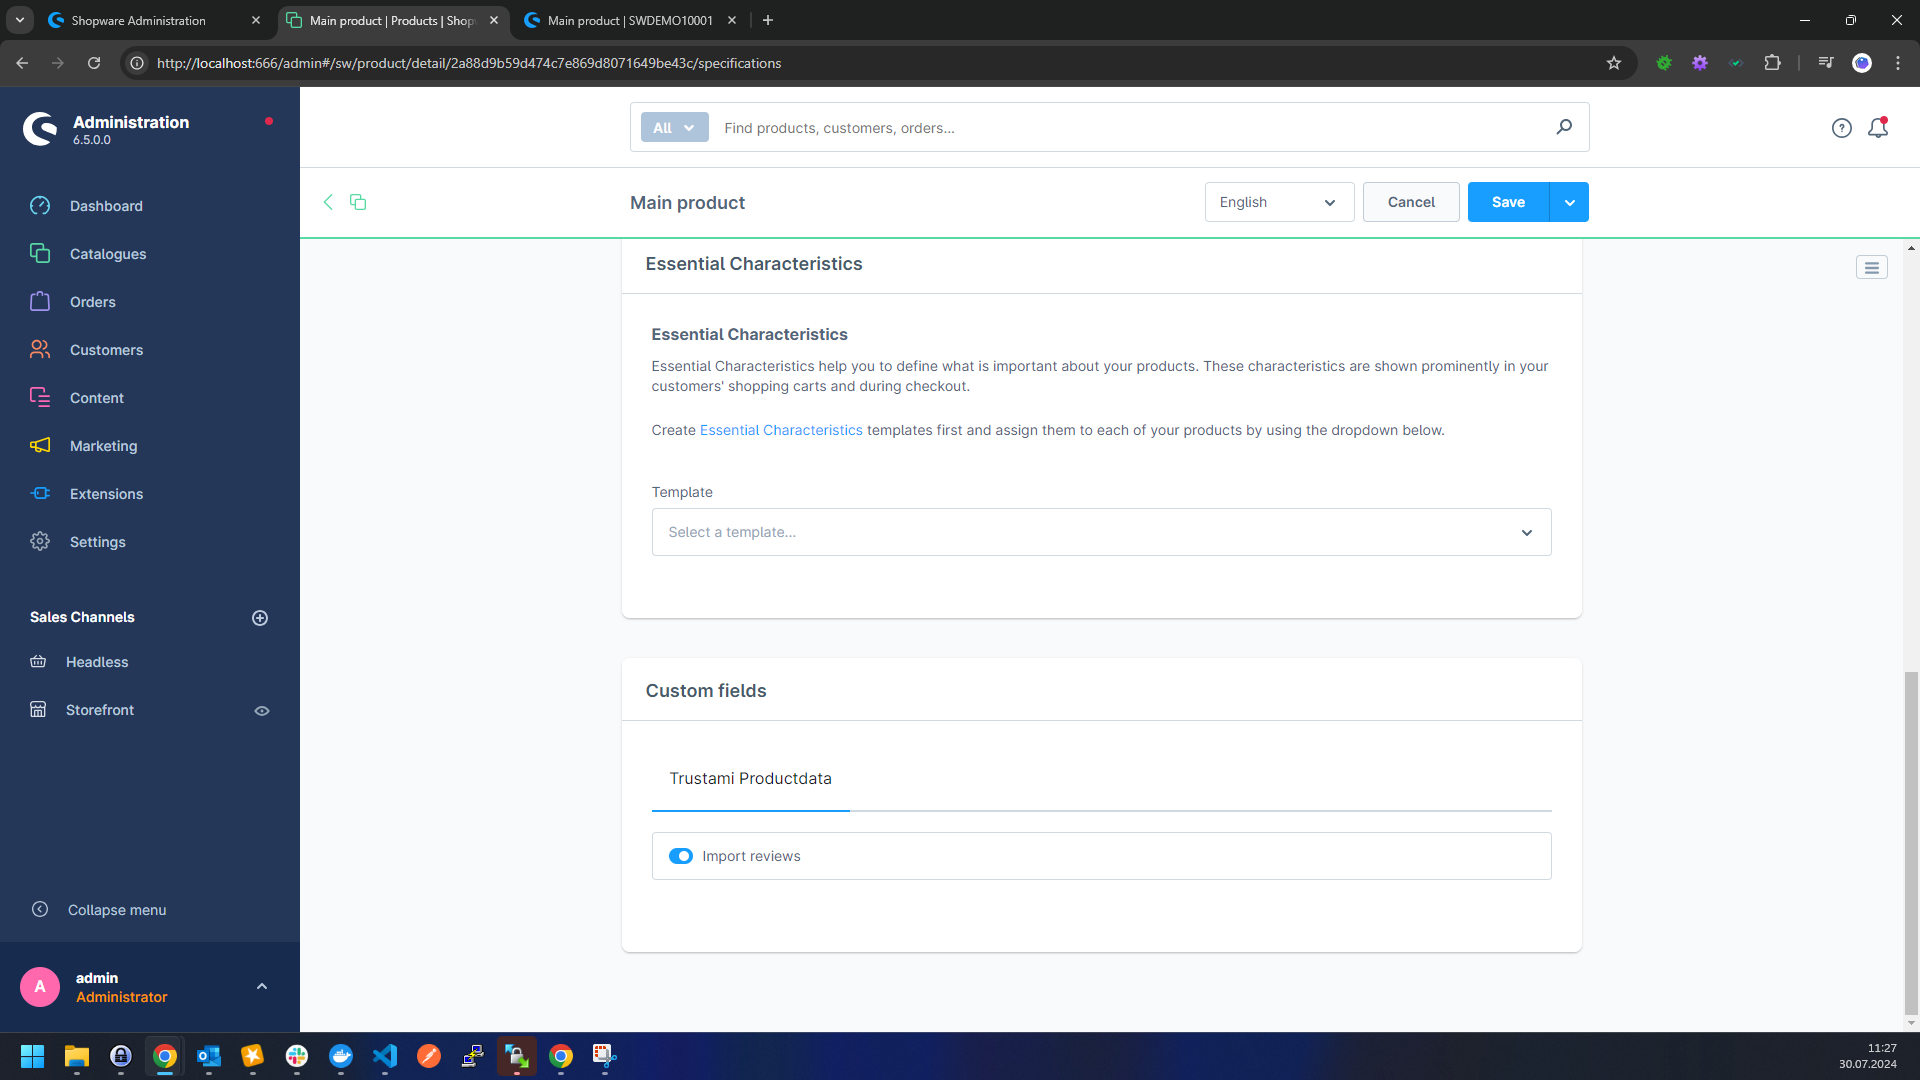Image resolution: width=1920 pixels, height=1080 pixels.
Task: Click the Catalogues icon in sidebar
Action: [x=40, y=253]
